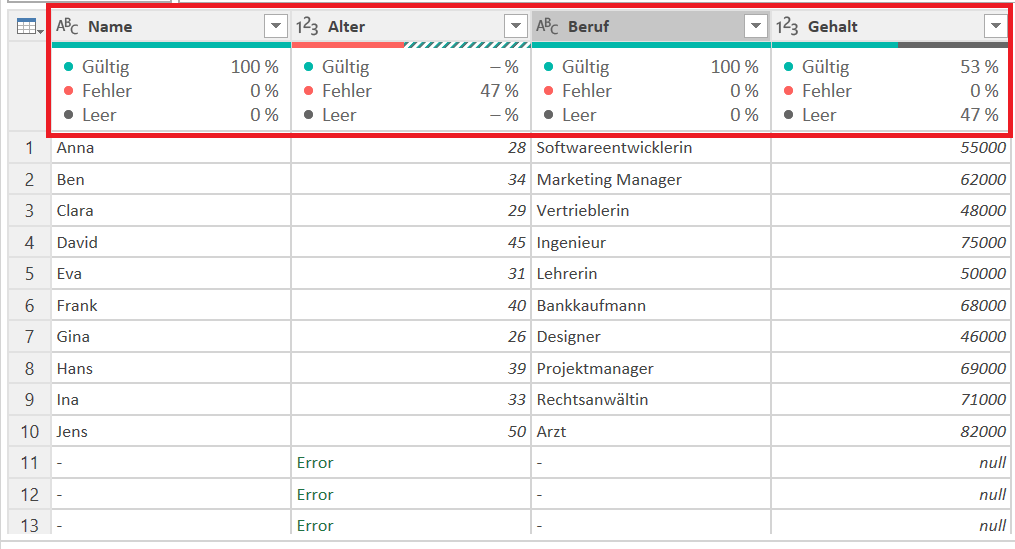Screen dimensions: 1015x549
Task: Click the ABC type icon of Beruf
Action: (x=547, y=27)
